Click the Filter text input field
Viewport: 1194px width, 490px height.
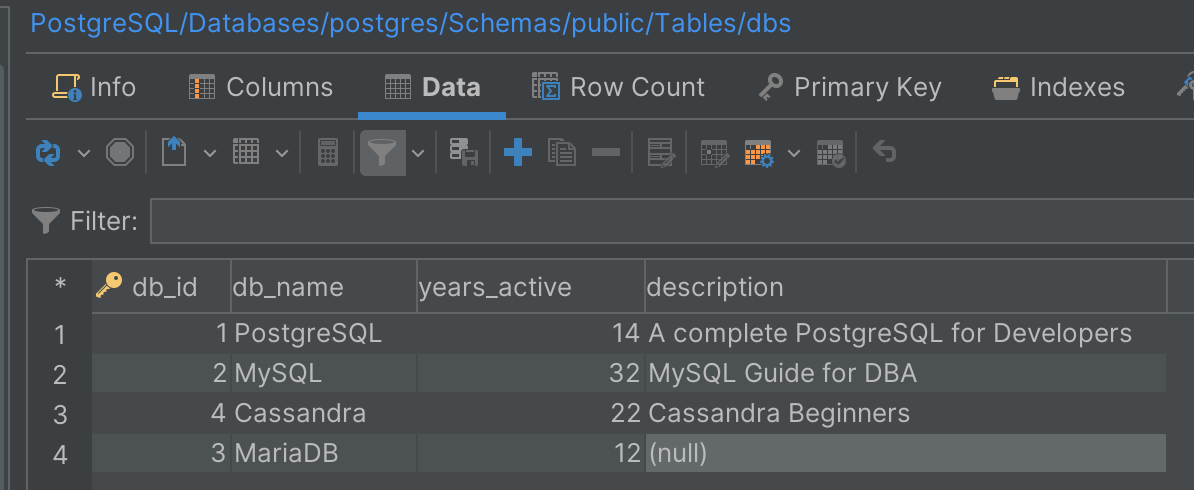pyautogui.click(x=670, y=221)
